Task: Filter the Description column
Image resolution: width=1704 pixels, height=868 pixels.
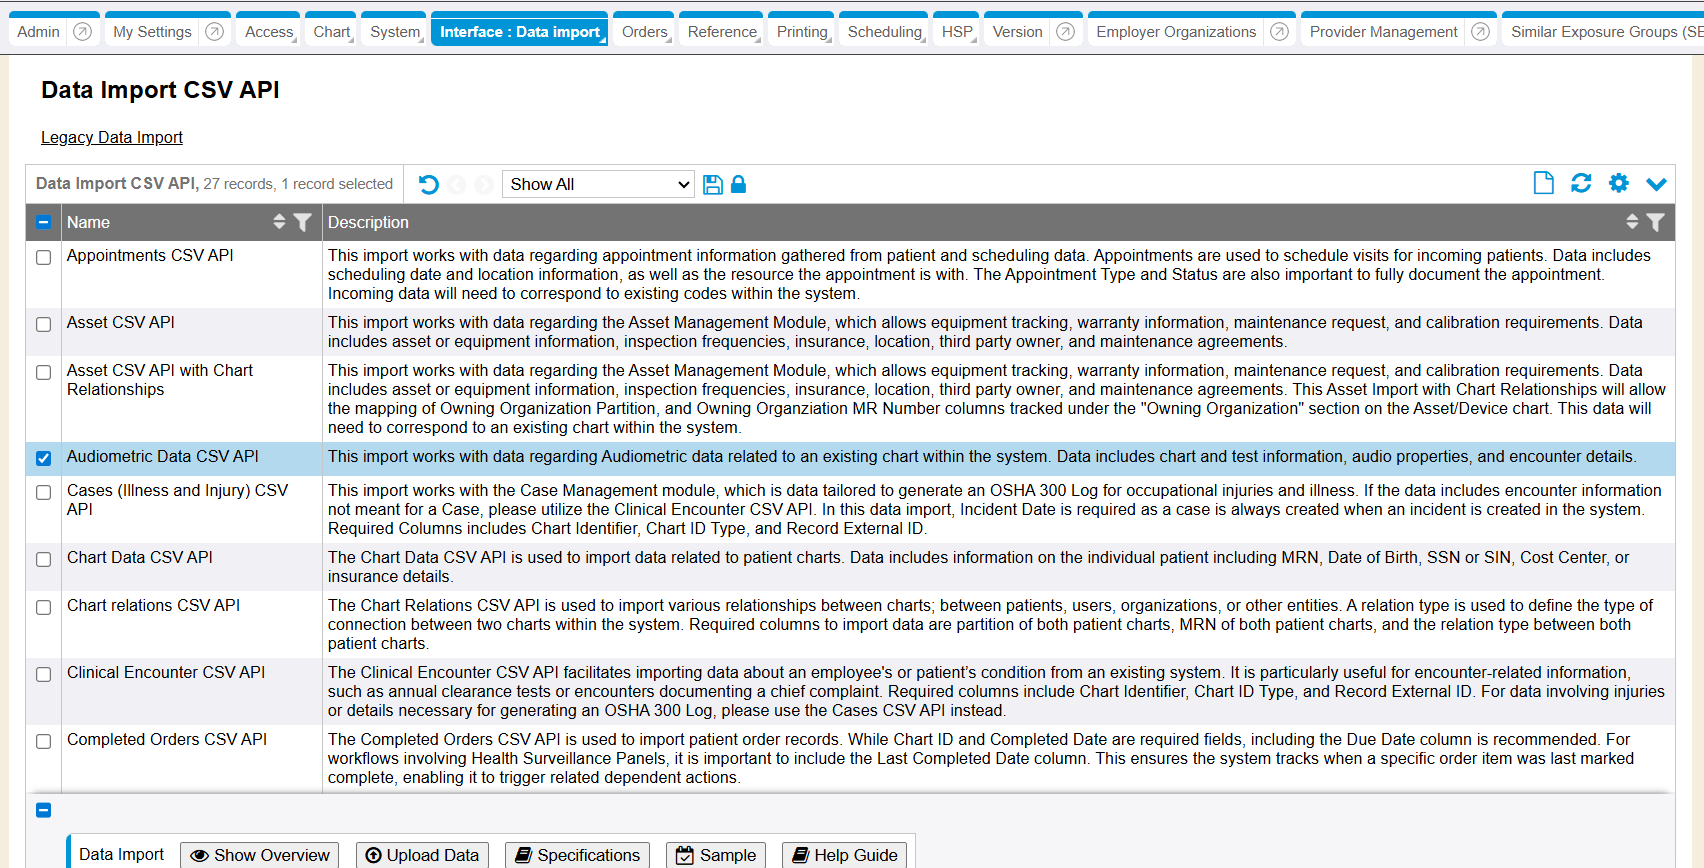Action: coord(1656,222)
